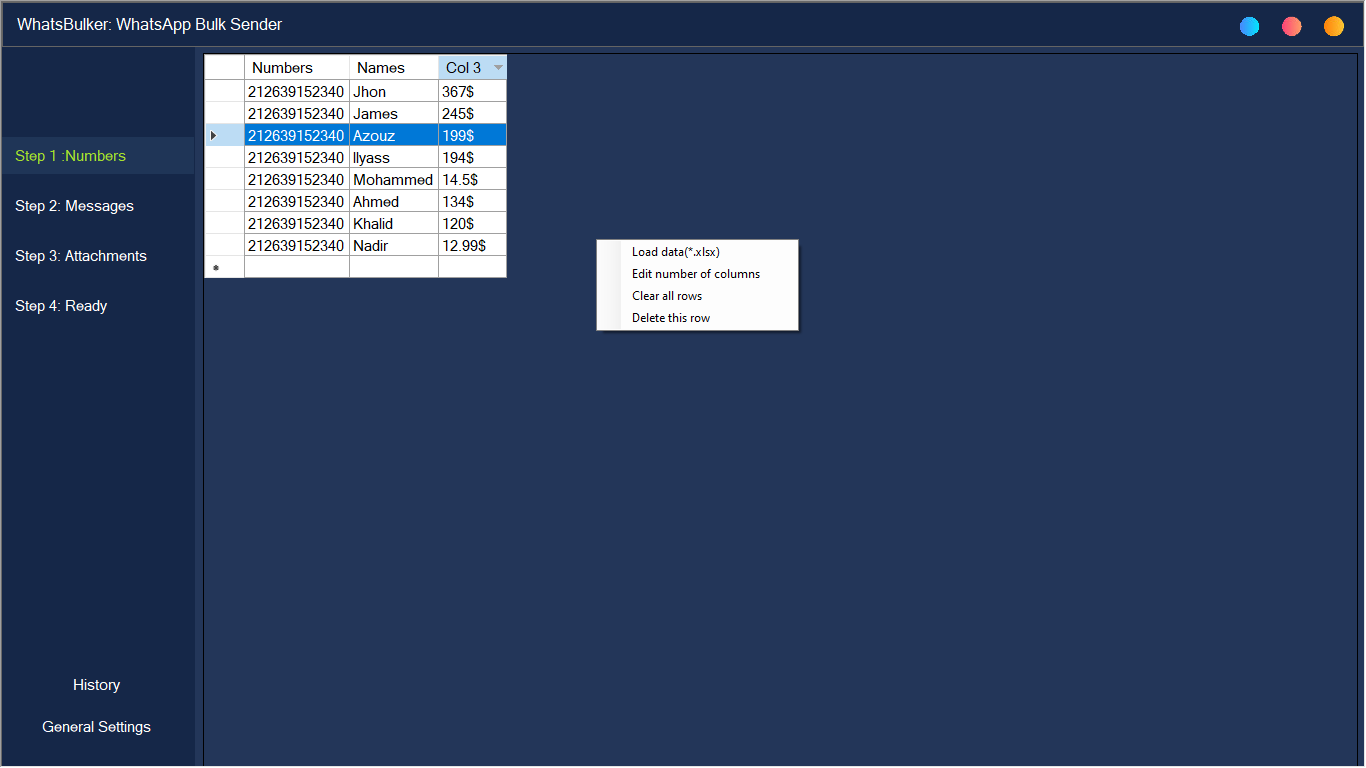This screenshot has height=768, width=1366.
Task: Select the name cell "Jhon"
Action: click(394, 92)
